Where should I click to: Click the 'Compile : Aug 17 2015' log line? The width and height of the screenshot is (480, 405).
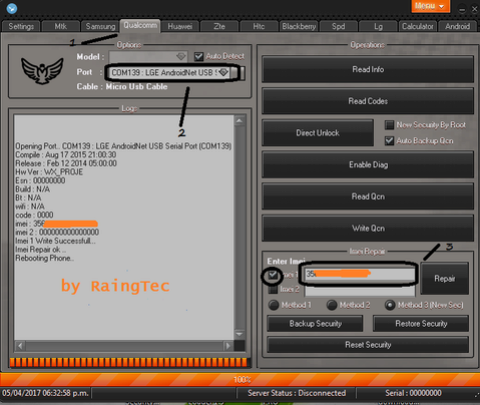point(66,155)
